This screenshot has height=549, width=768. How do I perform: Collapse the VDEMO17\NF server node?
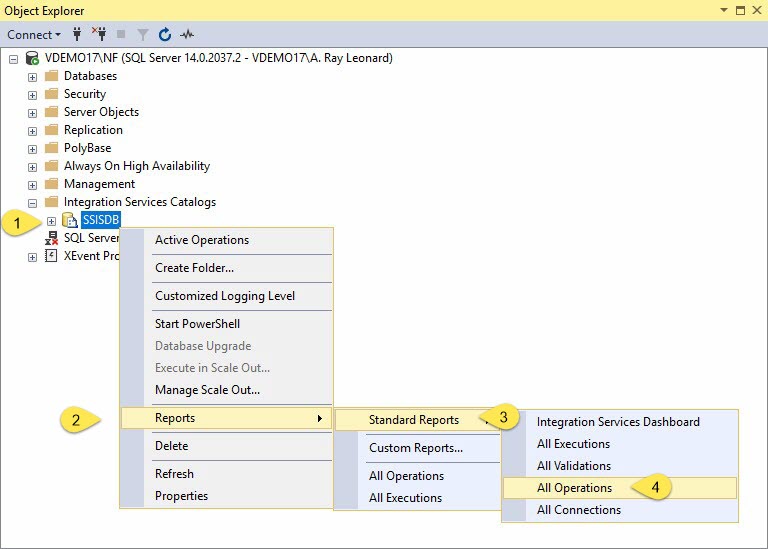14,59
